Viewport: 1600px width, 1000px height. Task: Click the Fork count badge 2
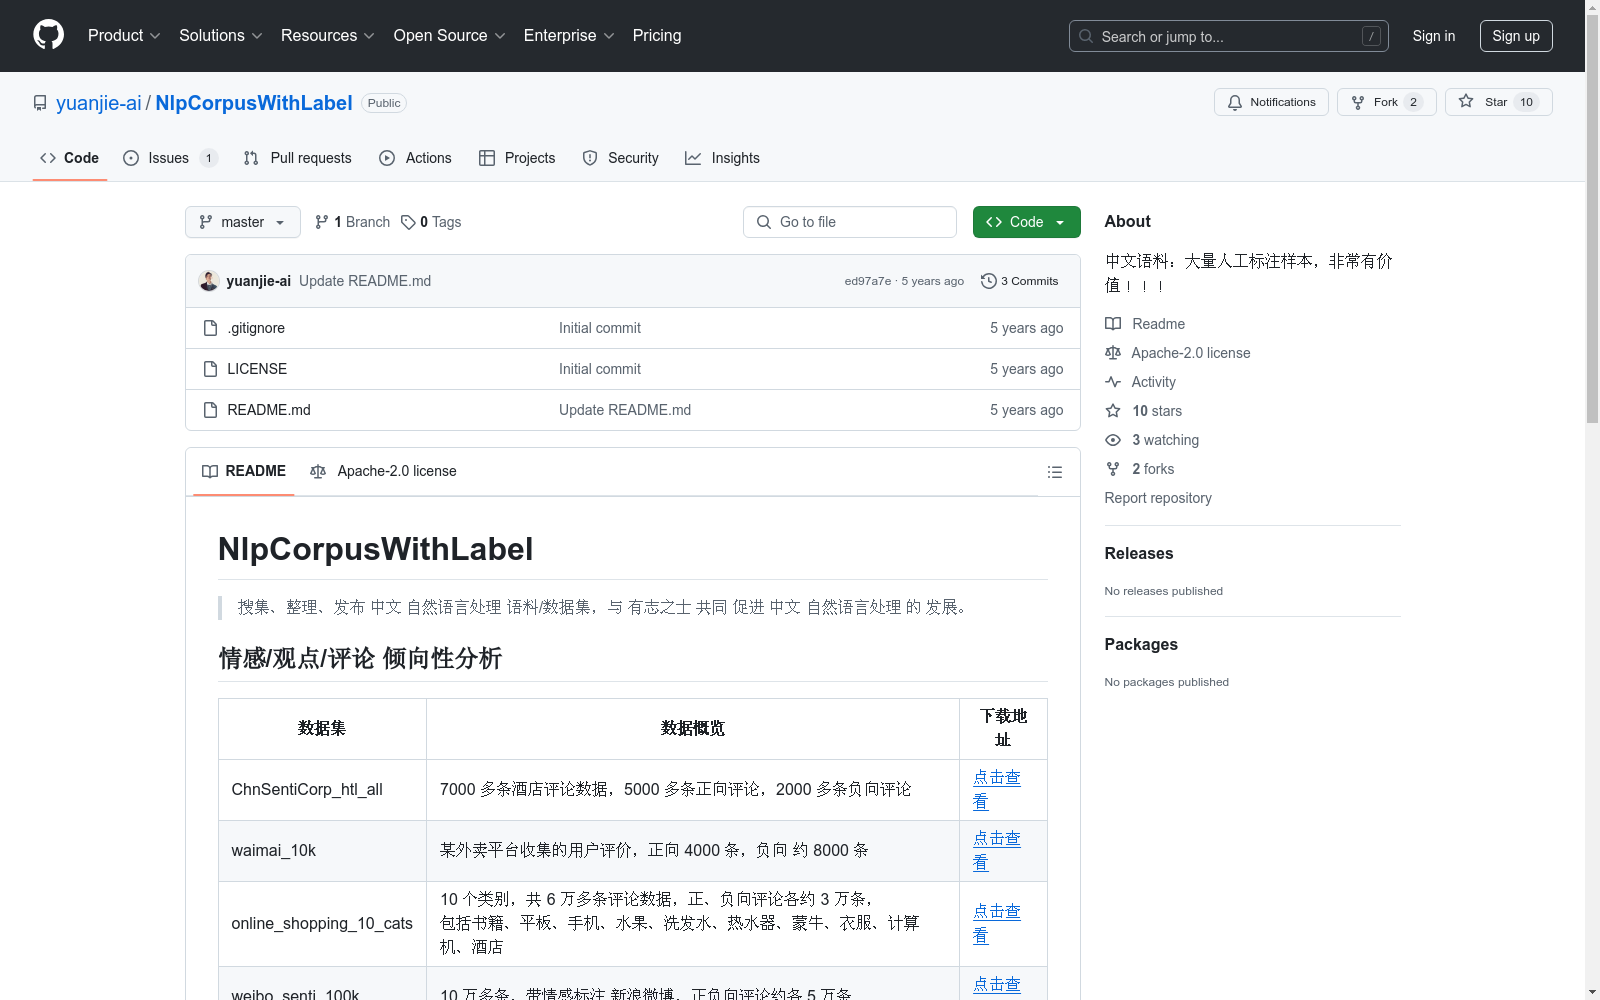(x=1413, y=102)
